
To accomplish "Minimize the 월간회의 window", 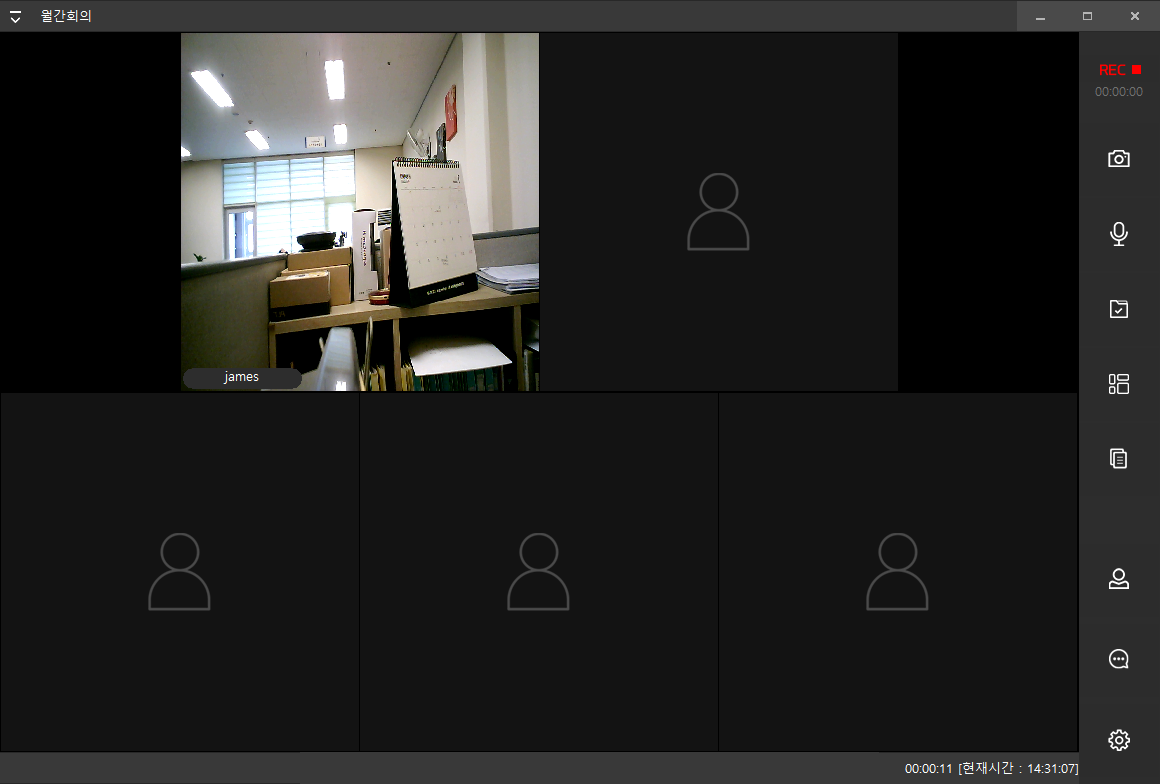I will 1040,16.
